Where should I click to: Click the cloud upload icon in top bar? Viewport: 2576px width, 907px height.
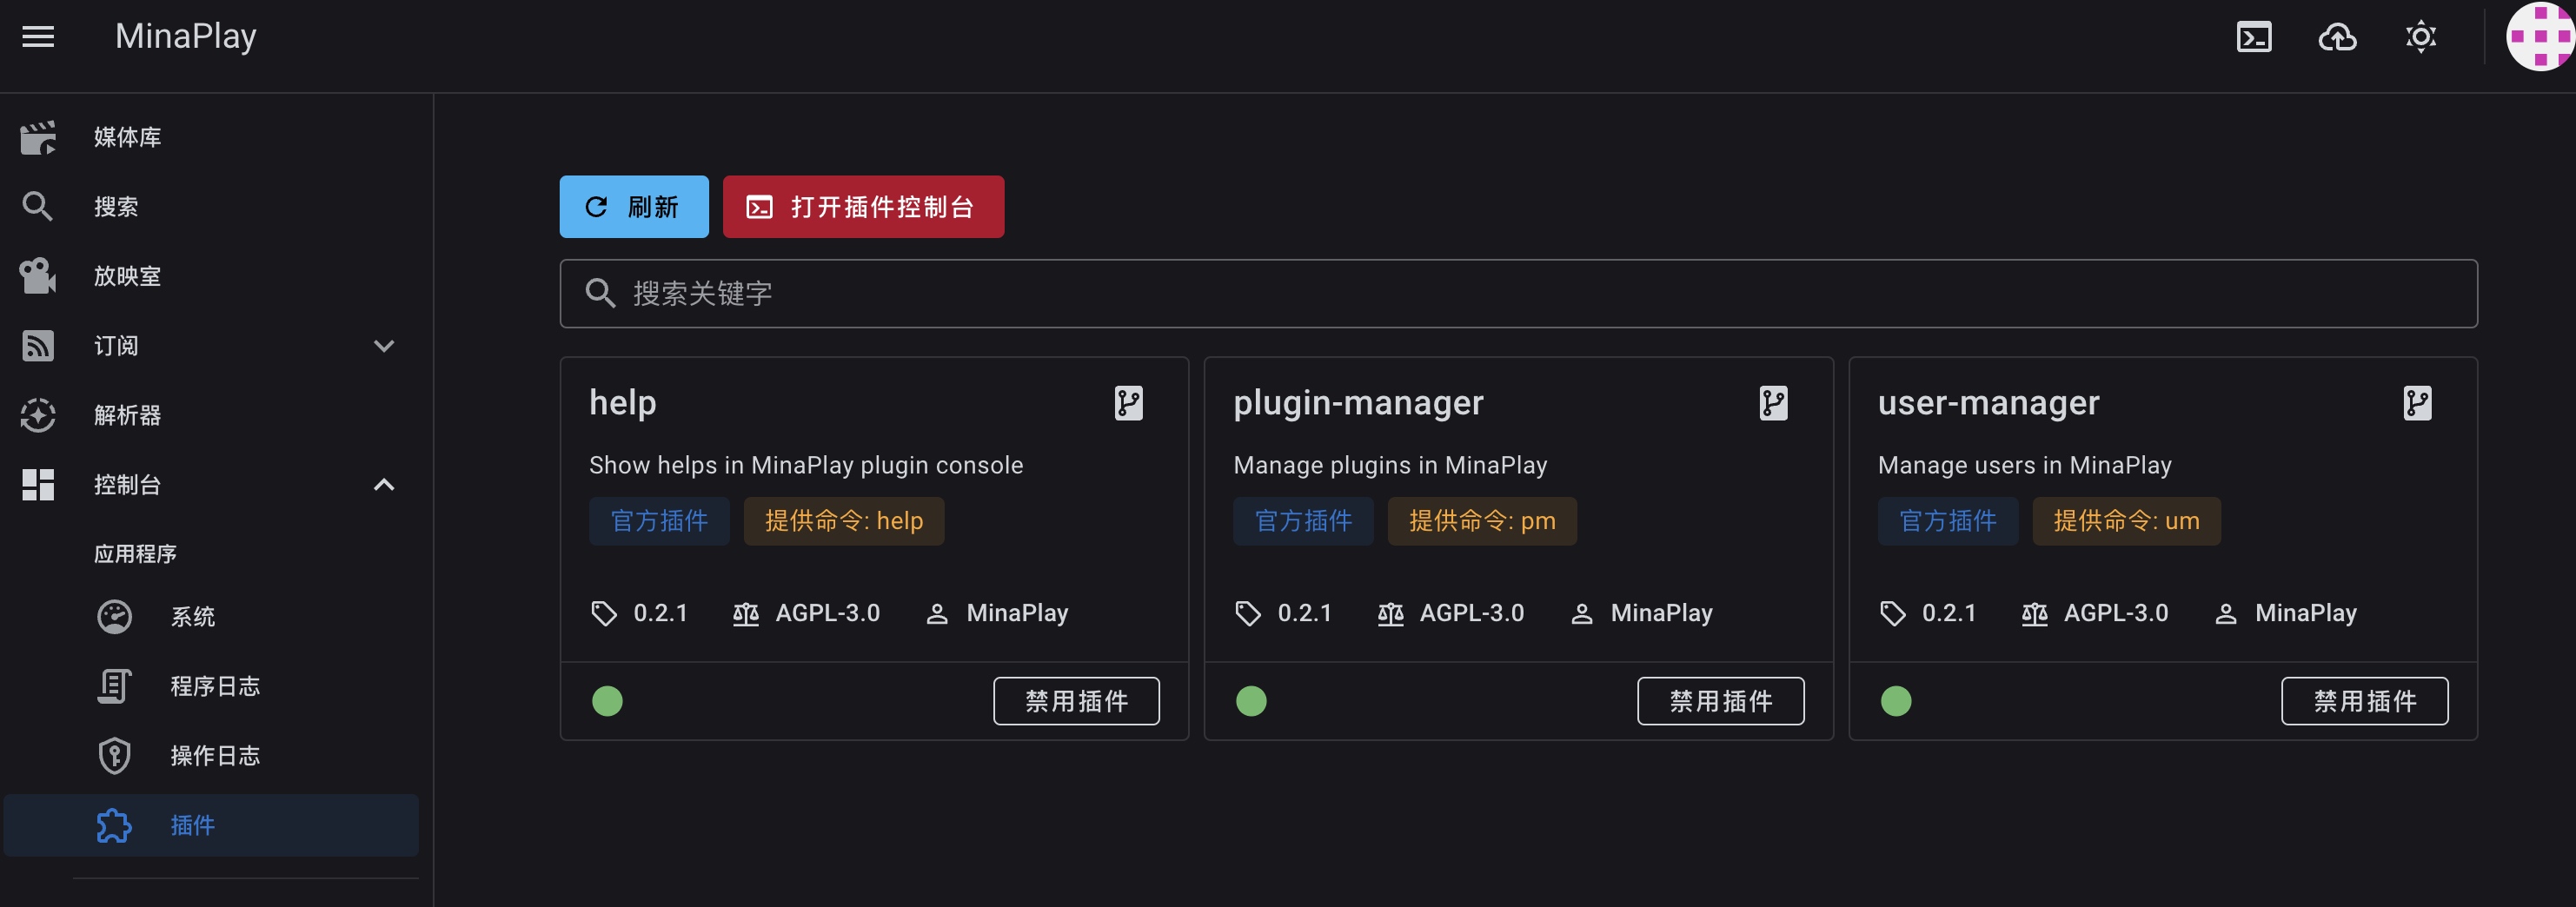tap(2338, 37)
